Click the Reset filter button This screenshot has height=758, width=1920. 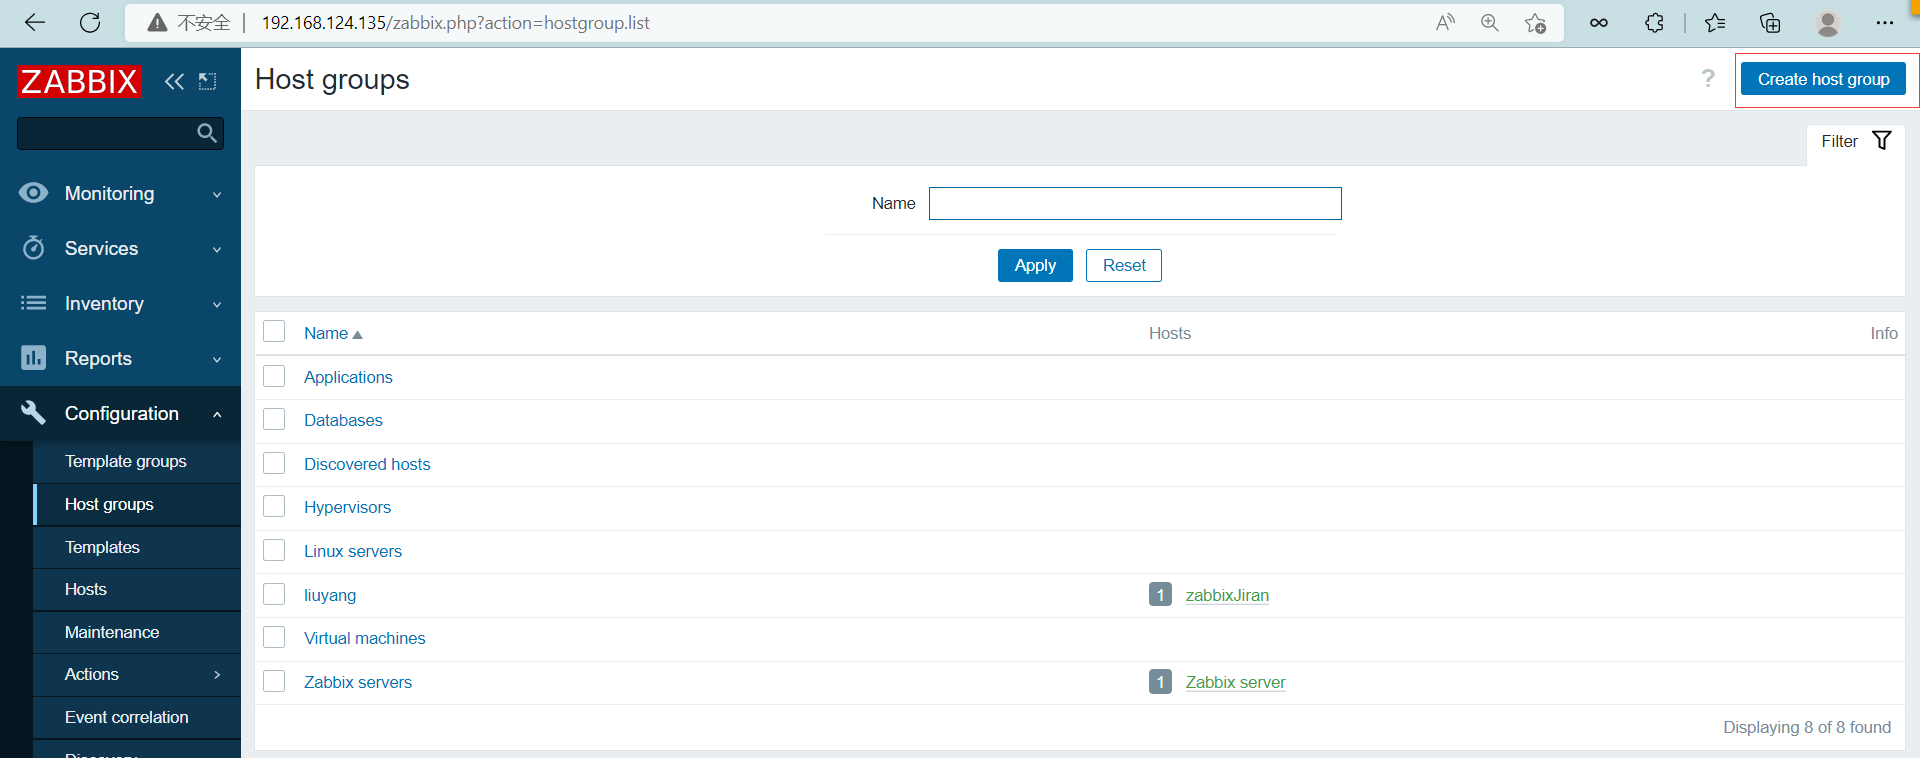pos(1124,265)
